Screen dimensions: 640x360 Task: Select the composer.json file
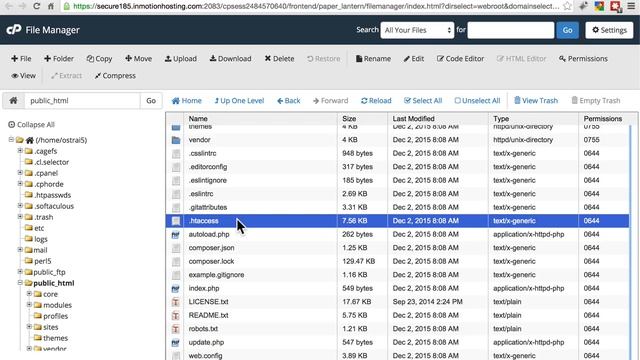211,248
